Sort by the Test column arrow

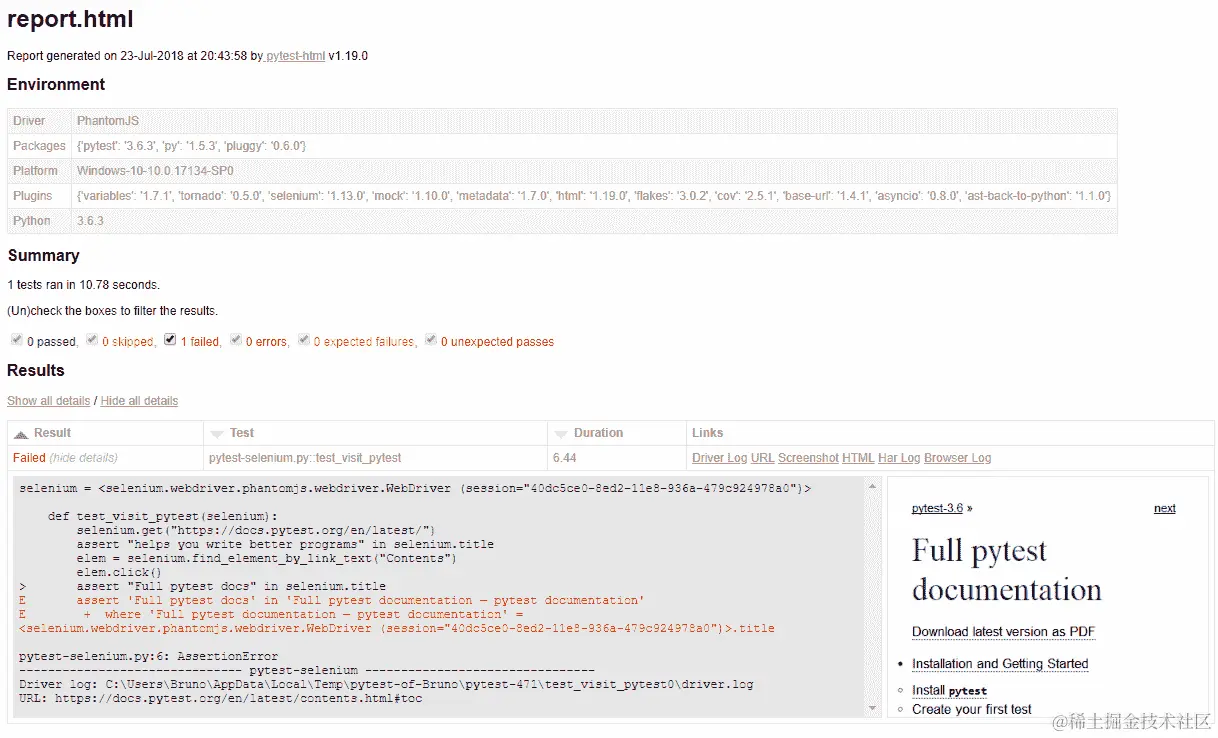point(217,434)
